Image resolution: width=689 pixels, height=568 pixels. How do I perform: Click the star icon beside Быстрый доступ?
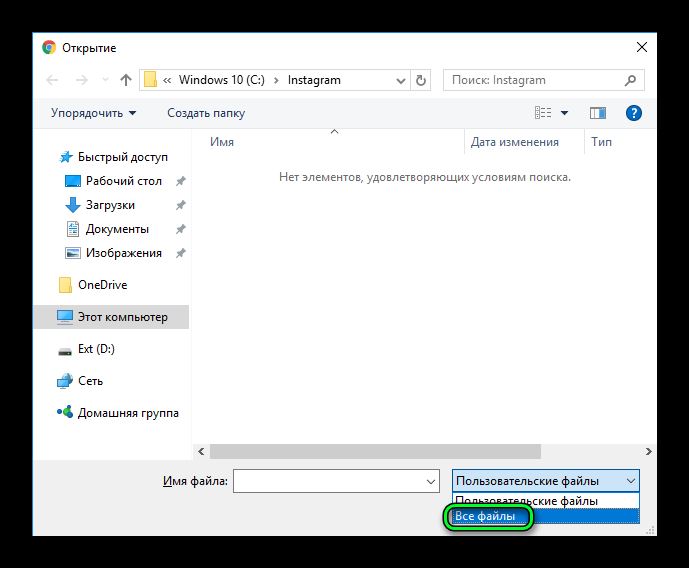click(66, 157)
